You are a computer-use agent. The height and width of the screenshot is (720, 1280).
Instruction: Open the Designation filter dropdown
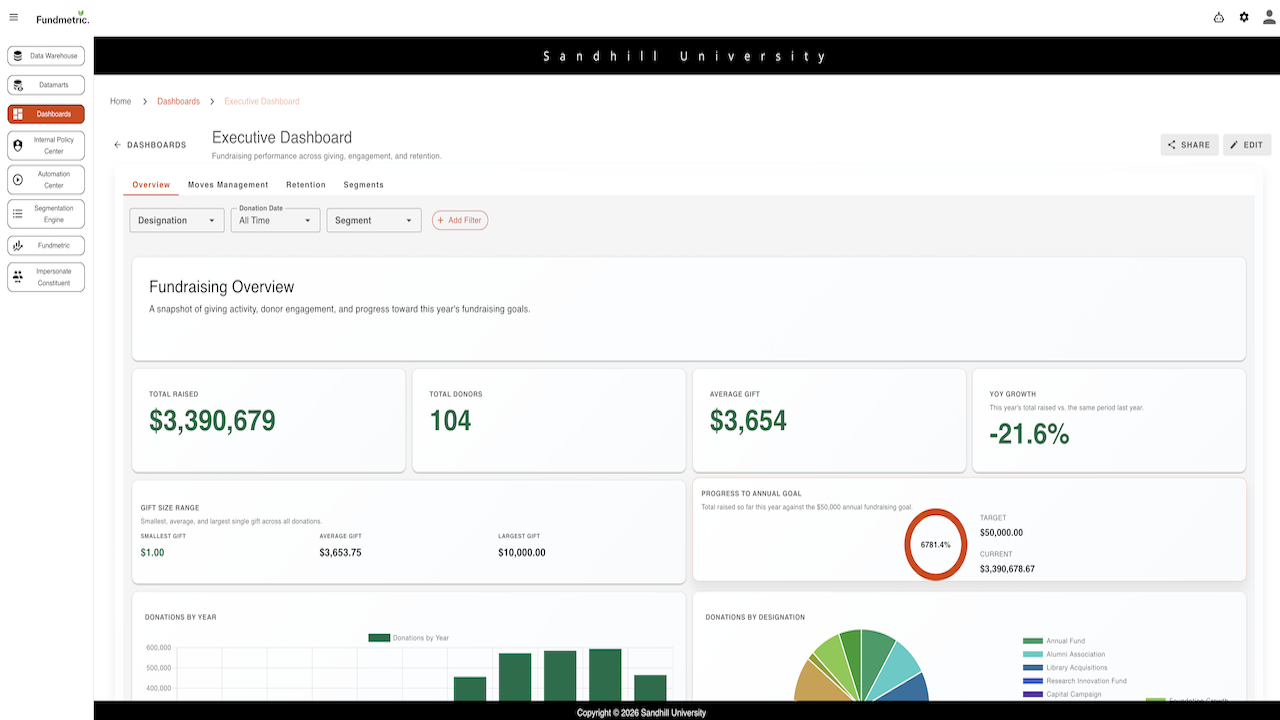[x=177, y=220]
